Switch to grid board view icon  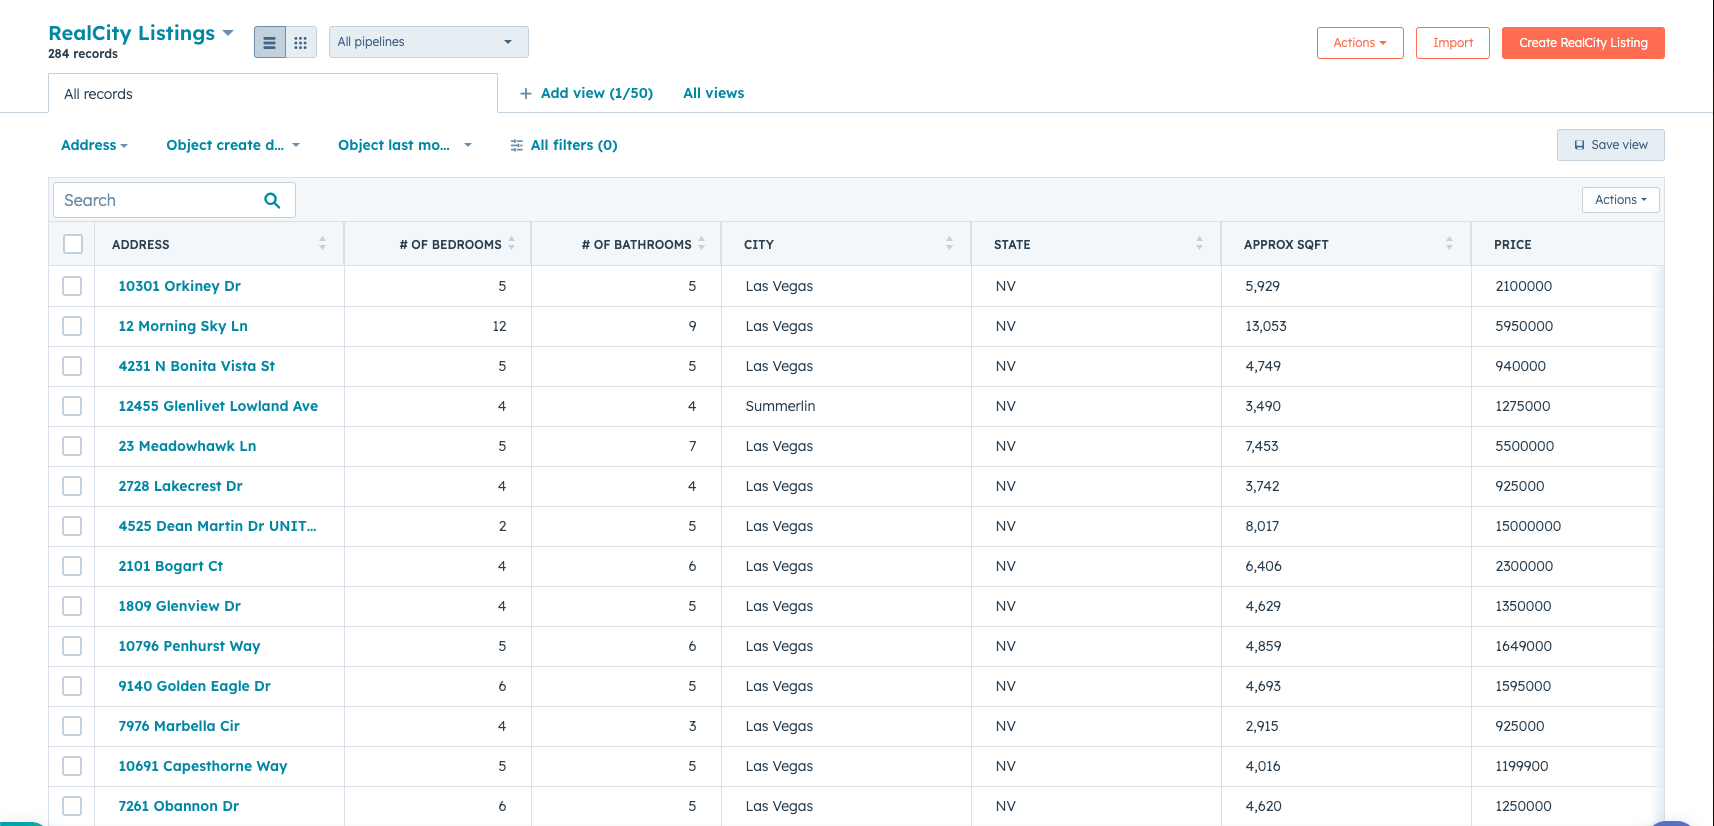[x=300, y=43]
